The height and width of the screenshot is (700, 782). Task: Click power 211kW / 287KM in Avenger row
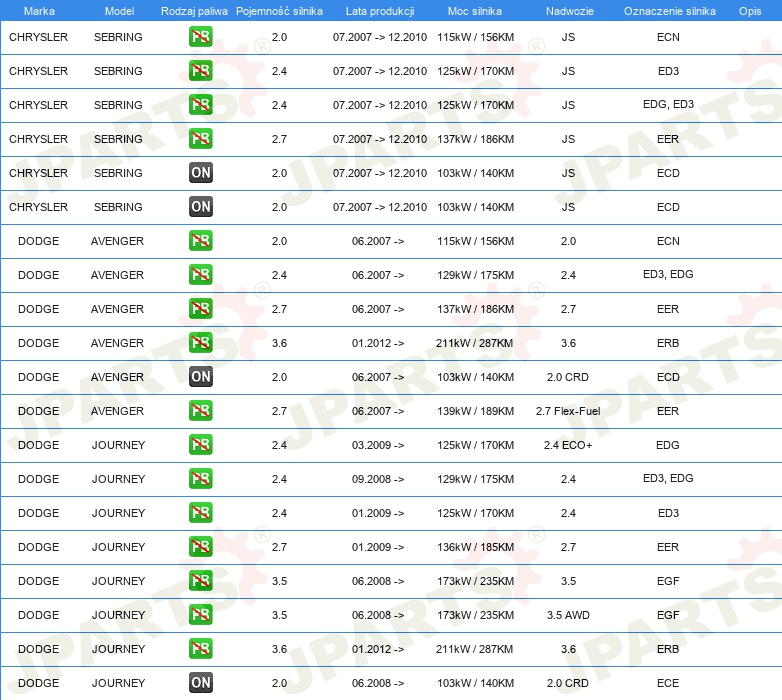point(474,343)
